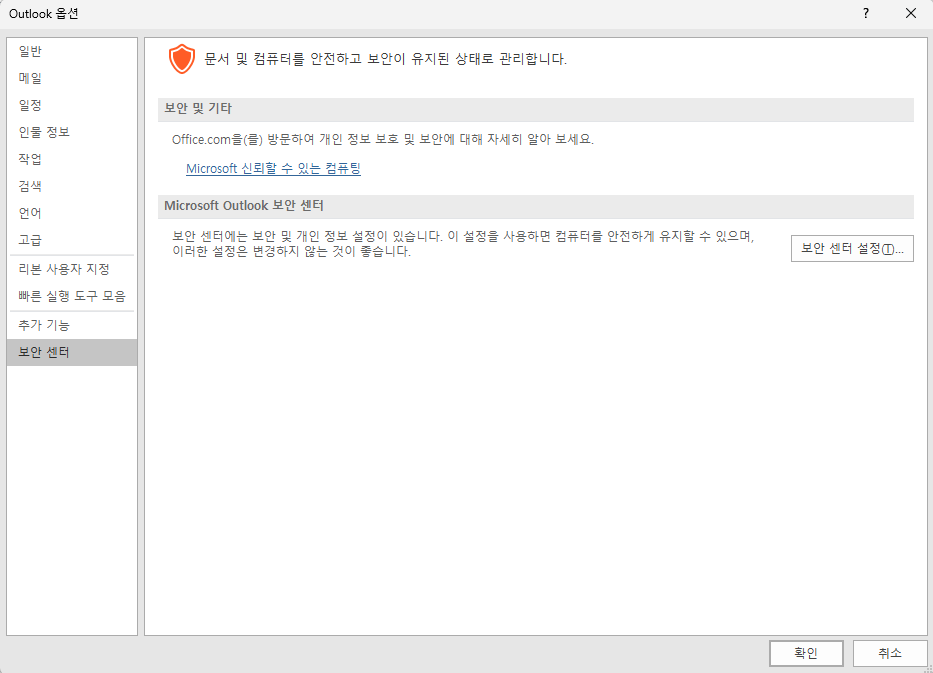Select the 작업 category
The width and height of the screenshot is (933, 673).
(x=71, y=159)
